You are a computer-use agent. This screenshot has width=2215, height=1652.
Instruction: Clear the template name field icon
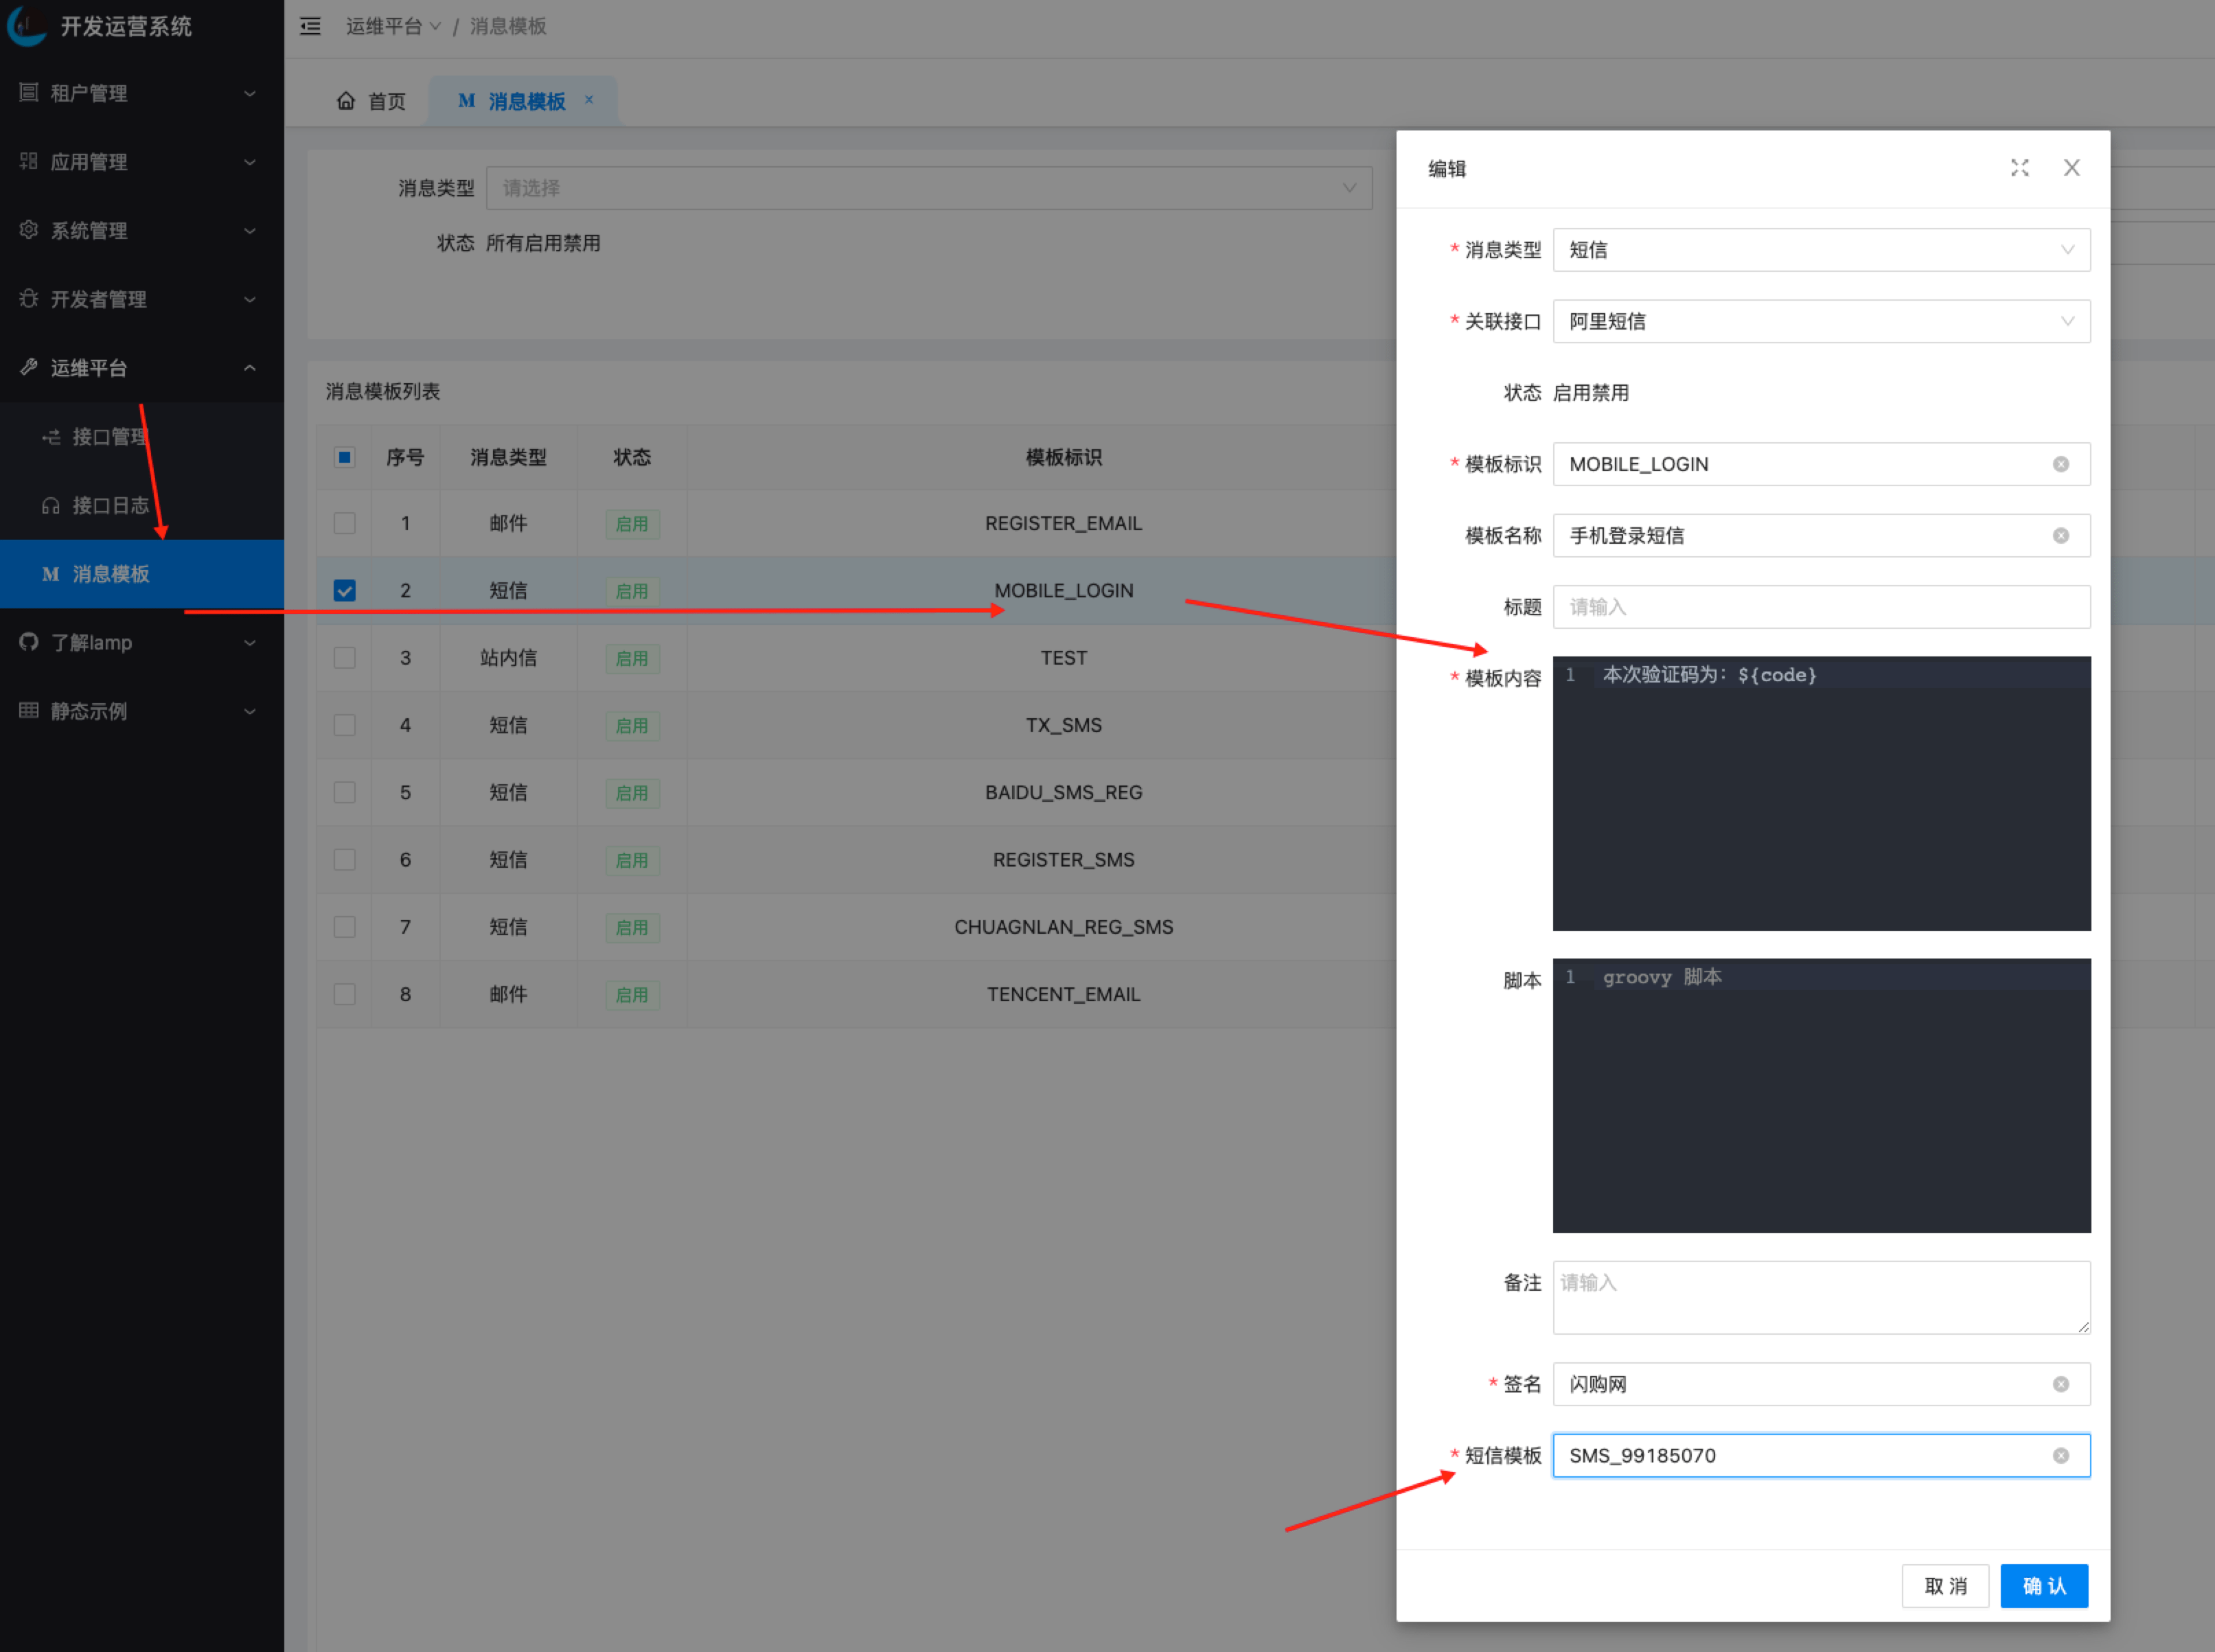2060,536
